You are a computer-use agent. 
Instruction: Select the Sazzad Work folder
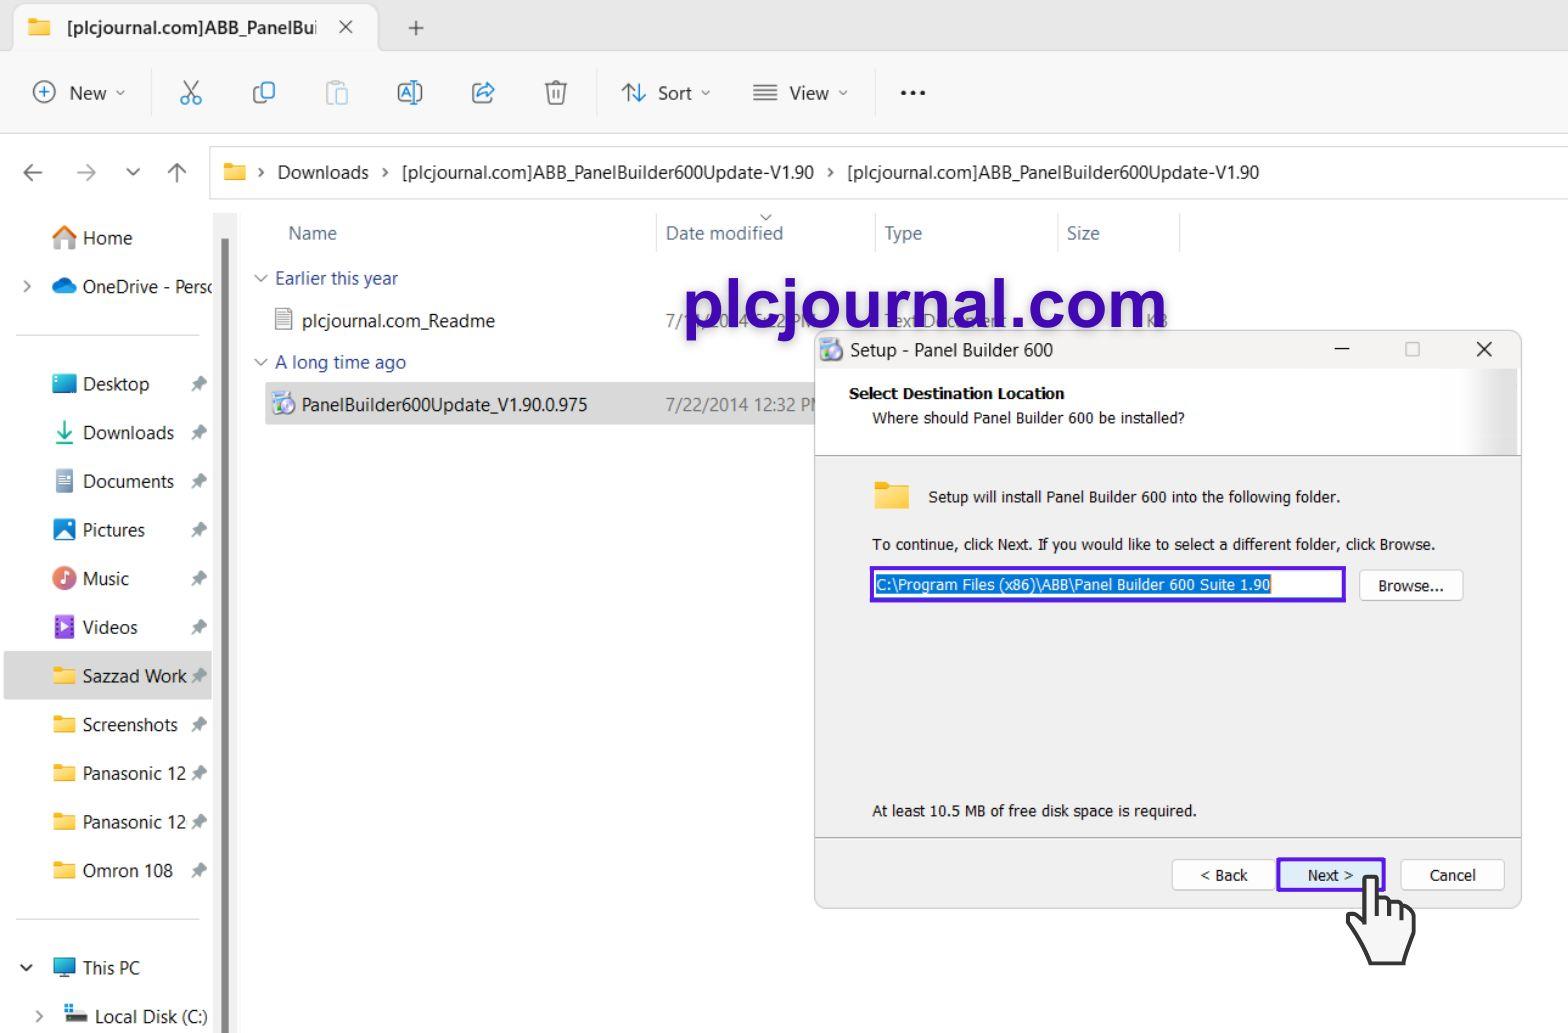[x=108, y=676]
